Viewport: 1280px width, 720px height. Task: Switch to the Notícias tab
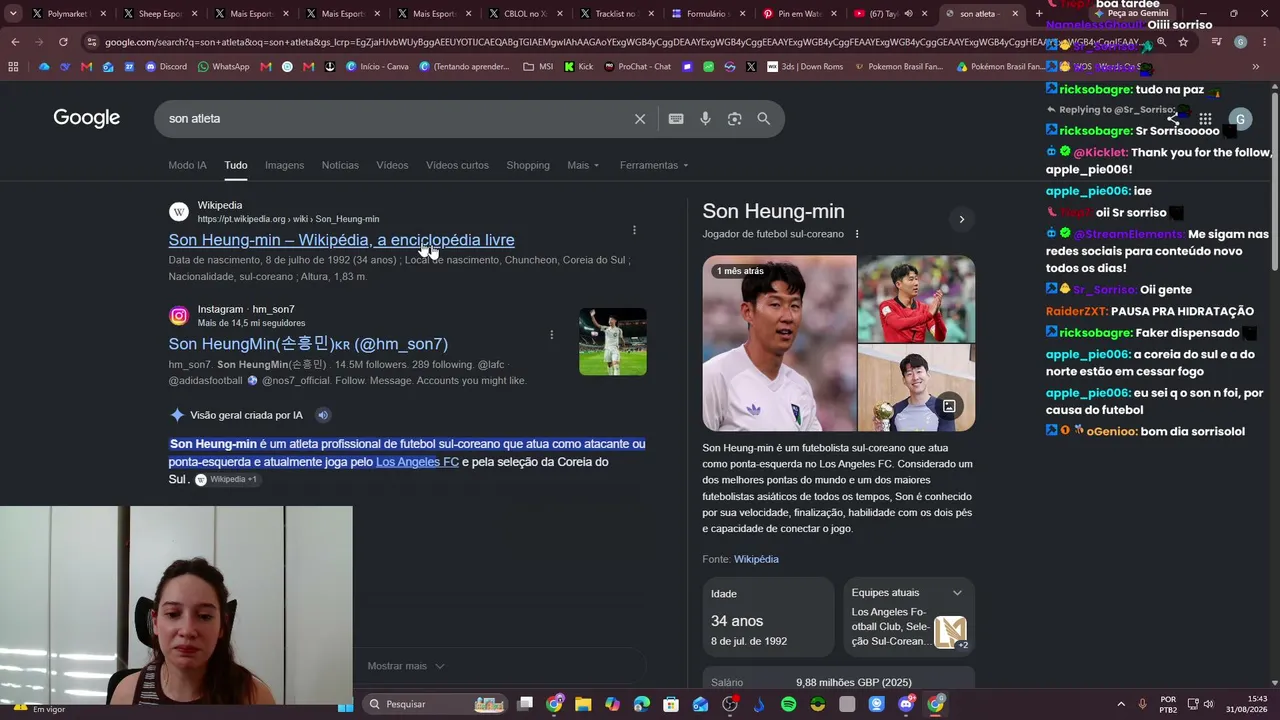340,165
